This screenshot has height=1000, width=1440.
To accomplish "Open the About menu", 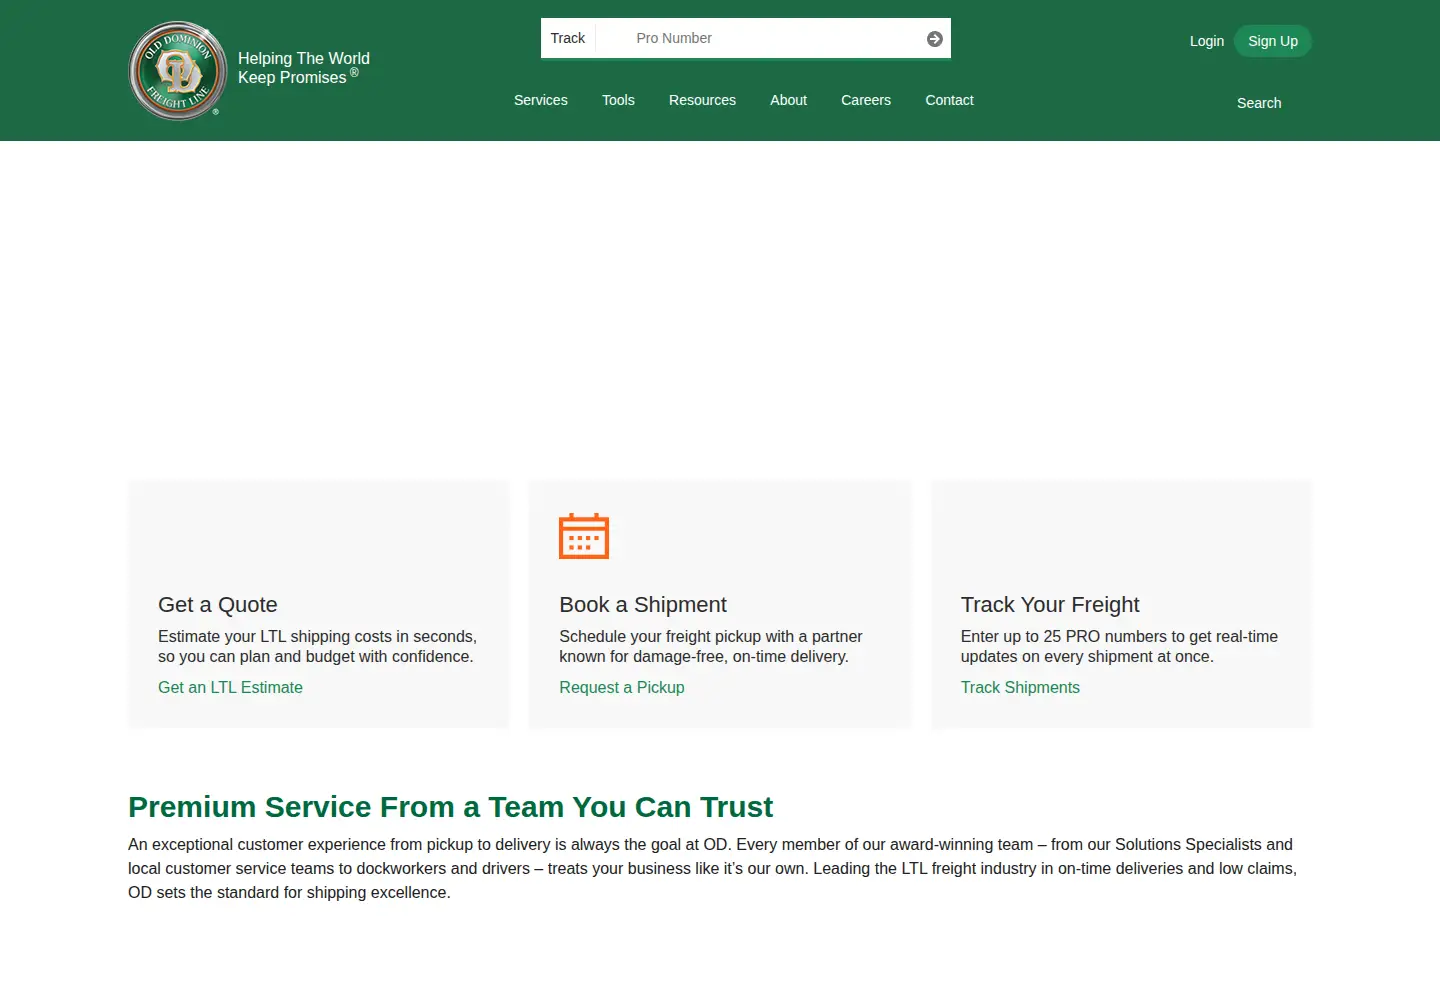I will pyautogui.click(x=788, y=100).
